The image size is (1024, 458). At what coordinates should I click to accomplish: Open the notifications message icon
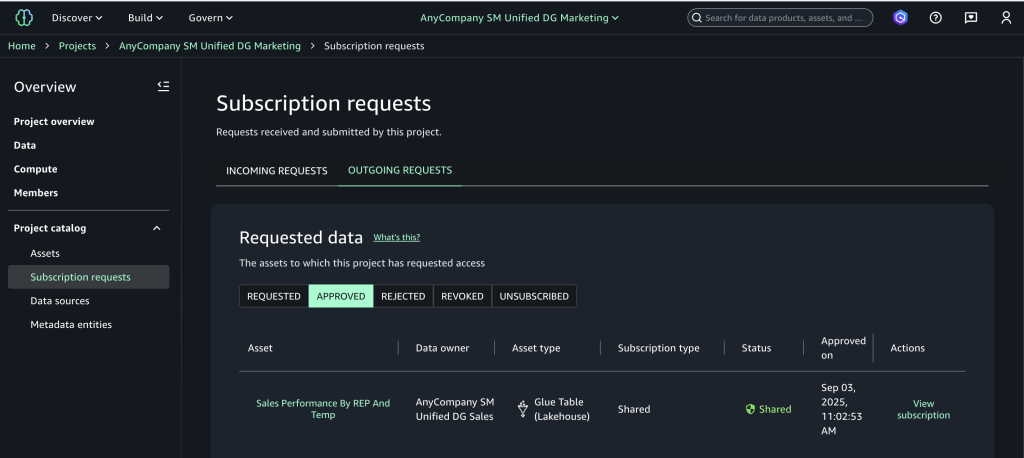point(971,18)
